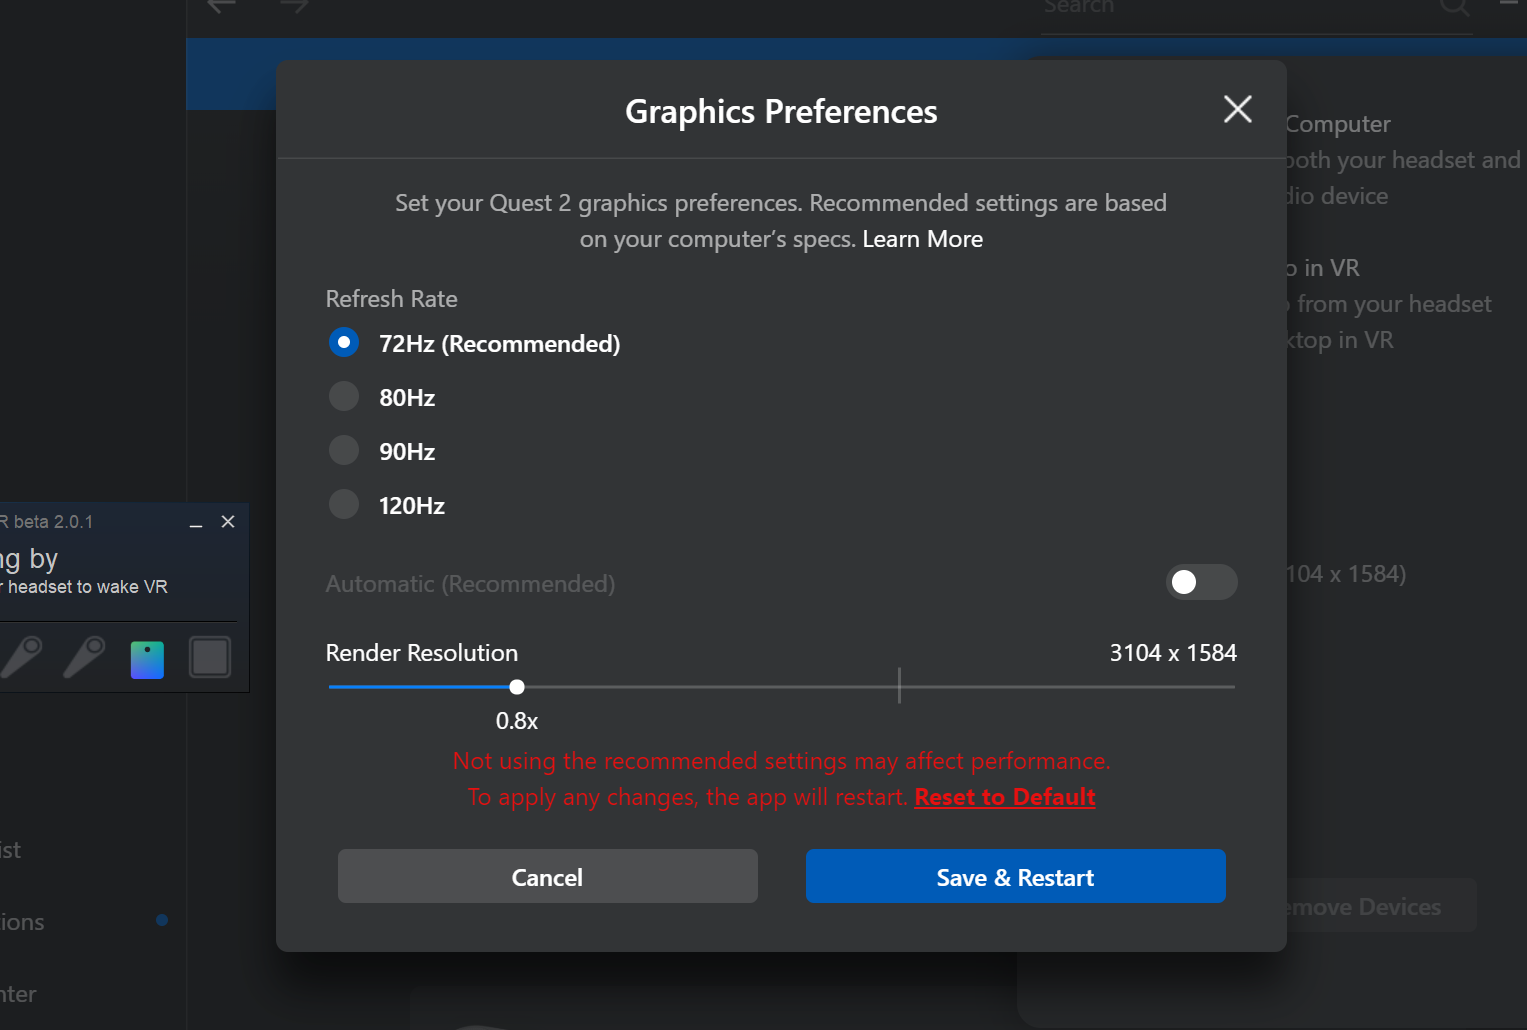Click the blue-green gradient device icon in SteamVR
This screenshot has width=1527, height=1030.
pyautogui.click(x=147, y=659)
